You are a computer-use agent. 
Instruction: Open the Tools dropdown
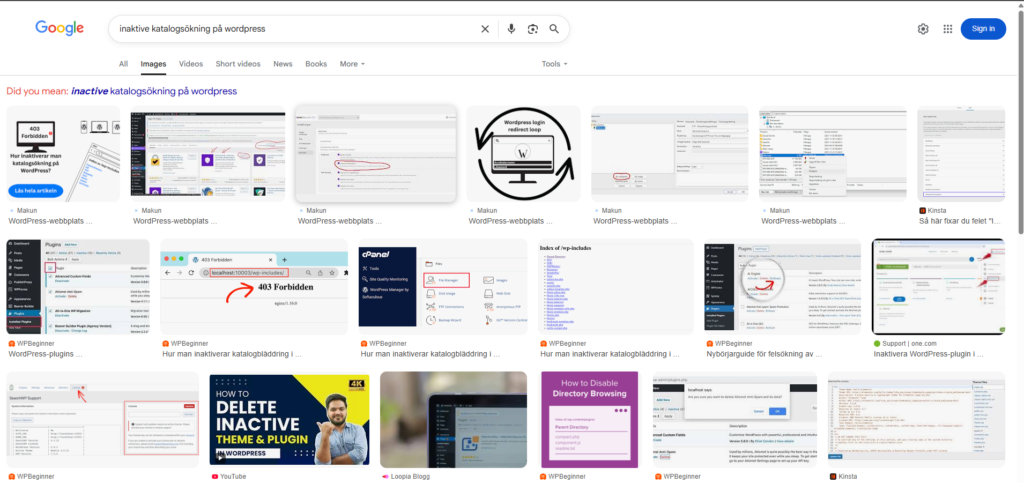[554, 64]
